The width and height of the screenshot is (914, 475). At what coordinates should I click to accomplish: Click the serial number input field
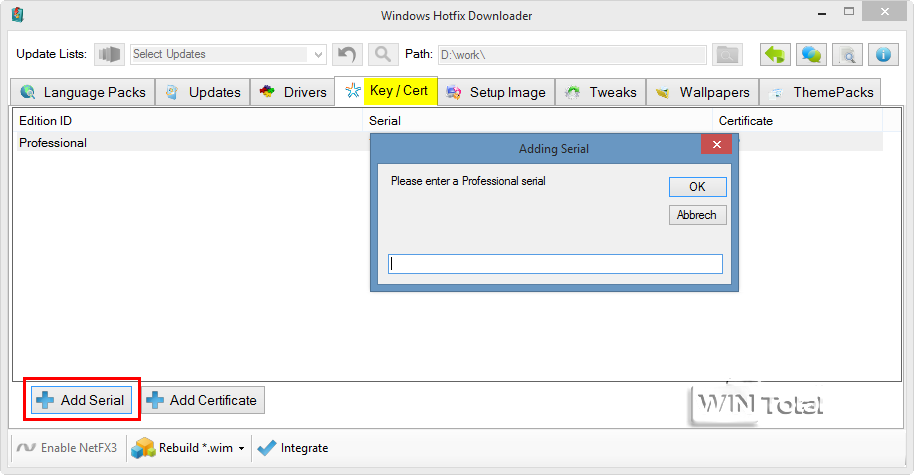click(x=555, y=264)
